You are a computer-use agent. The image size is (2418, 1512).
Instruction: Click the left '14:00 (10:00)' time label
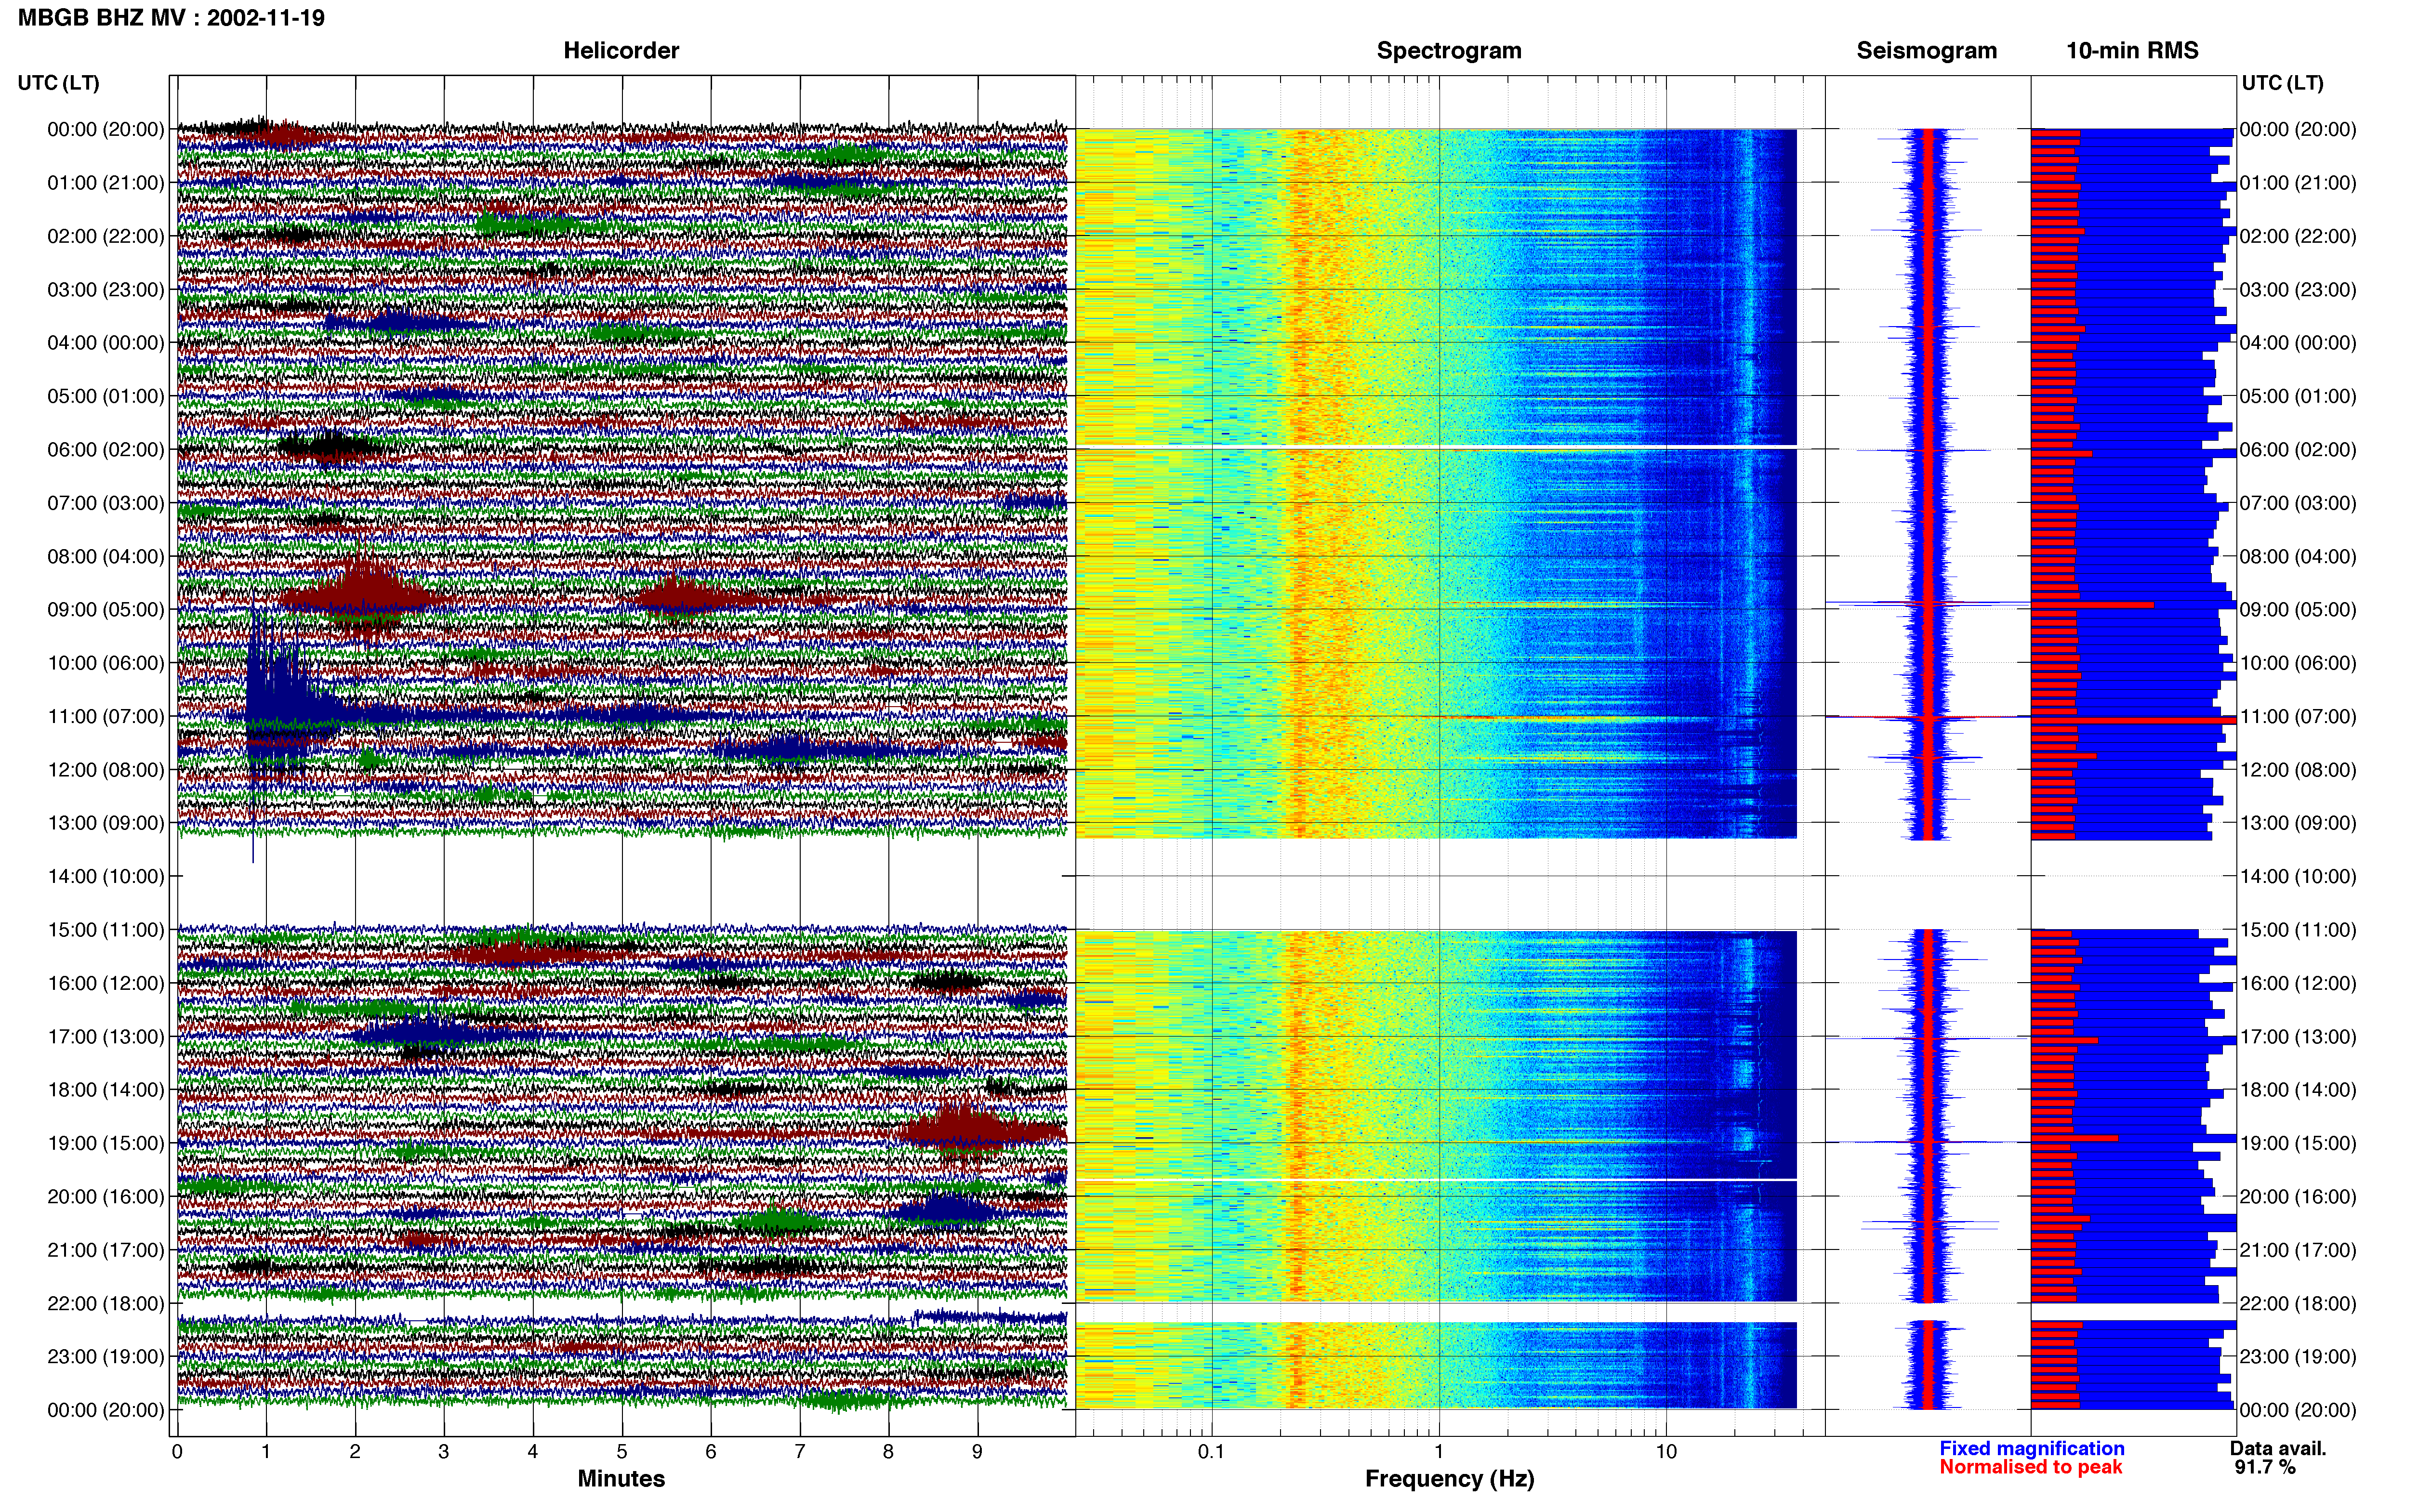105,876
